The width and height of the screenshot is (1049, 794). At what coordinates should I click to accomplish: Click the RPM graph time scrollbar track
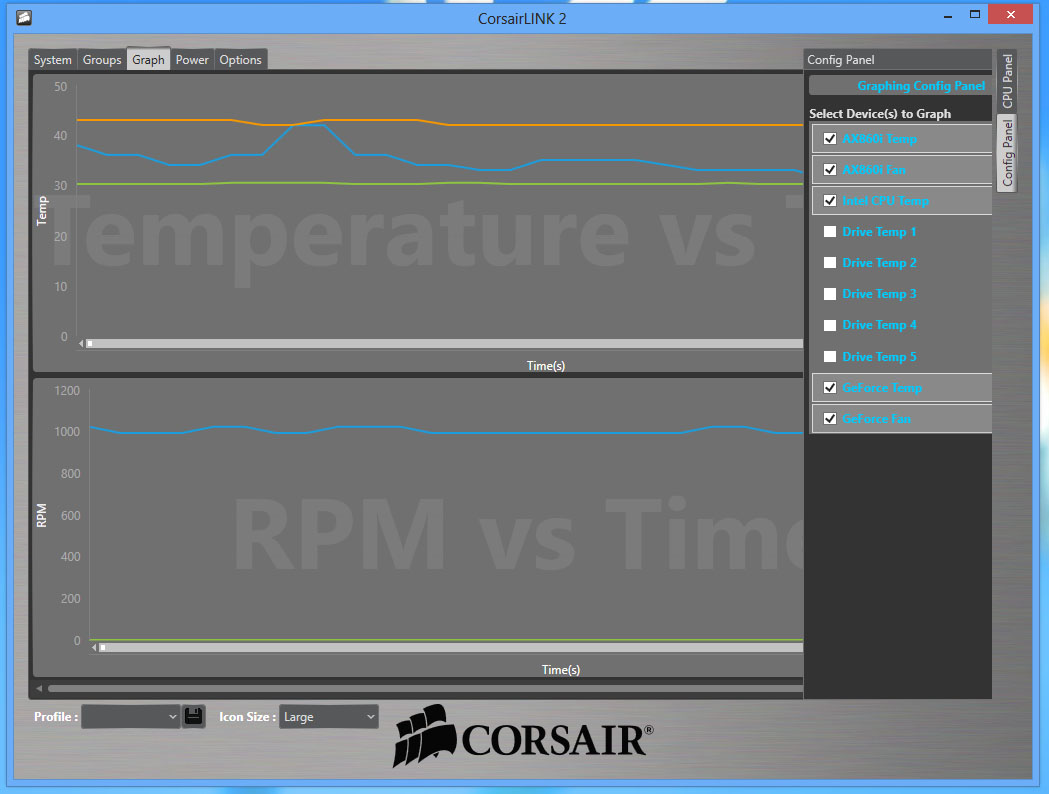pos(451,648)
